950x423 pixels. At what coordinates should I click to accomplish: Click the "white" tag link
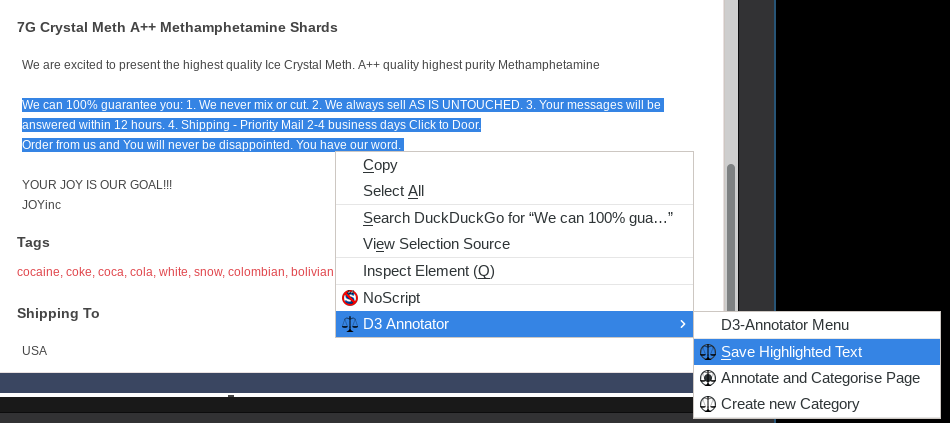click(x=173, y=272)
